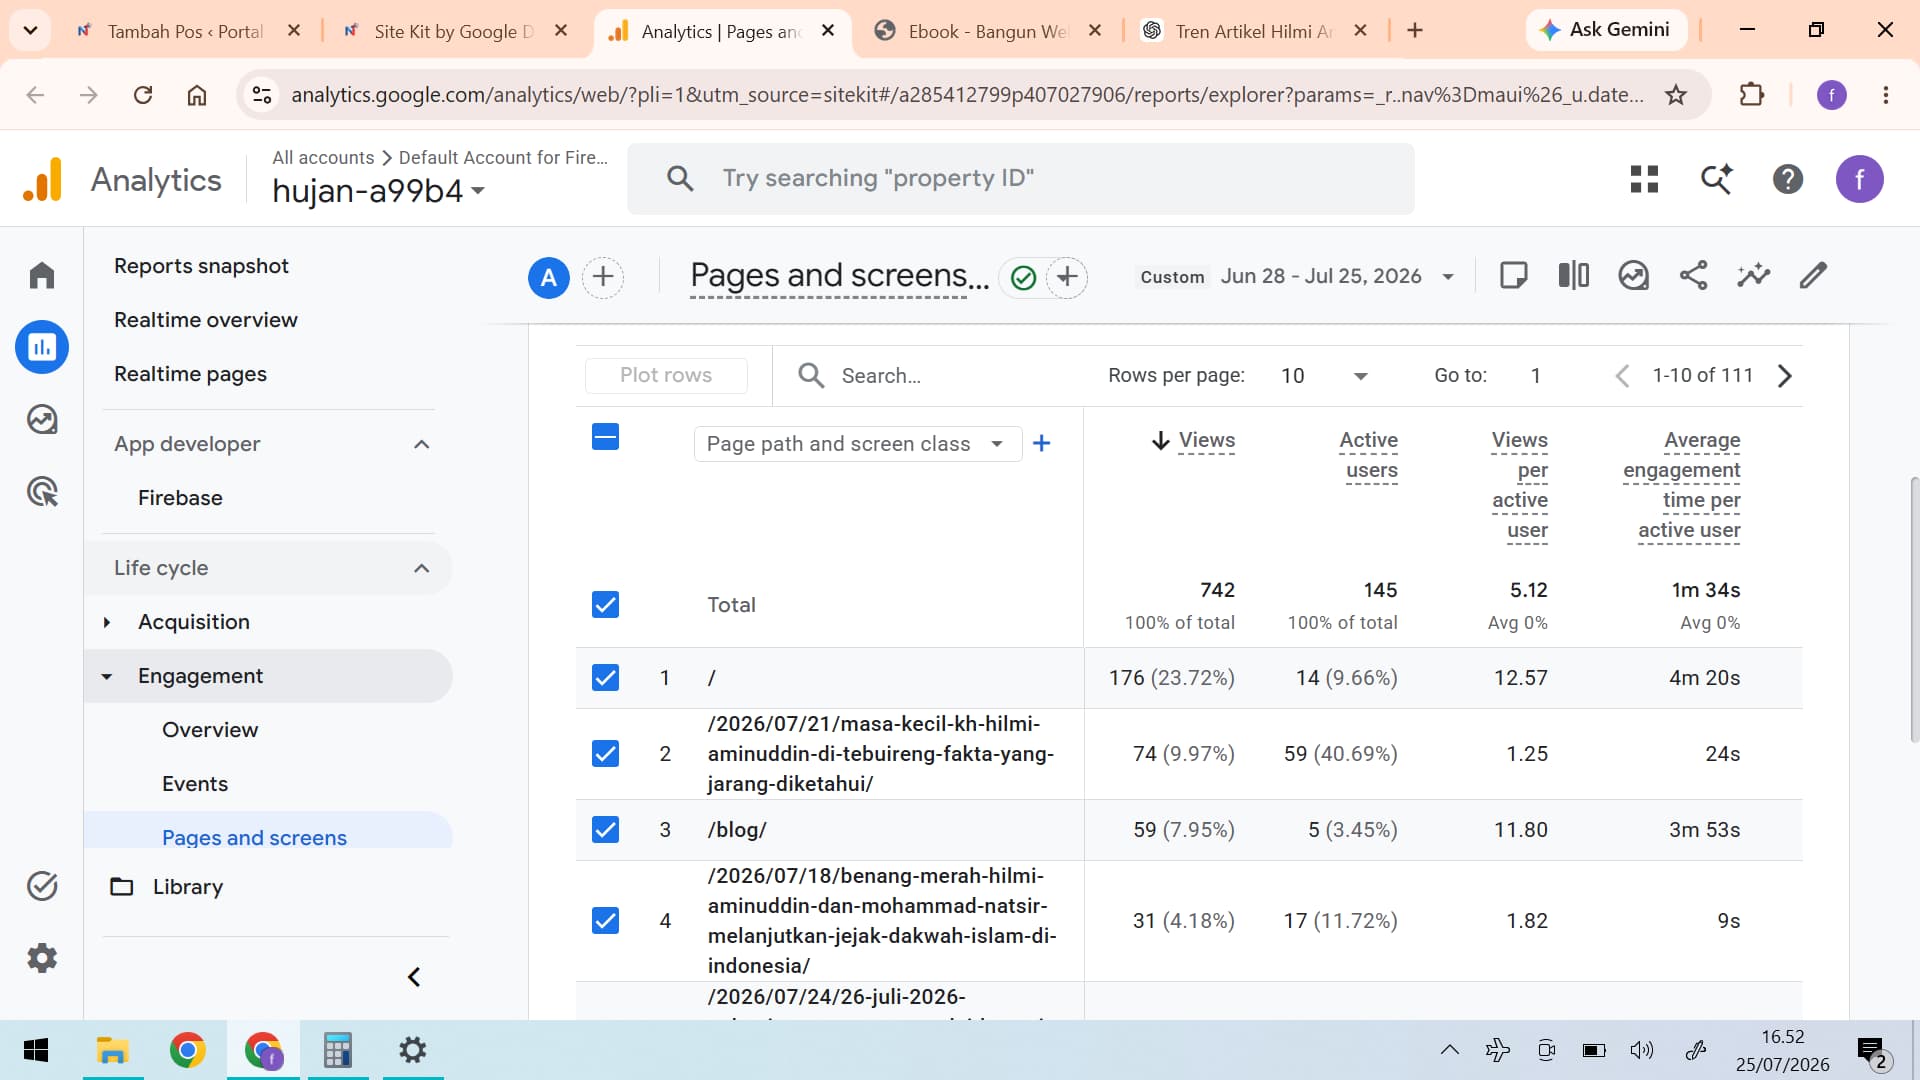Open the Page path and screen class dropdown

coord(857,444)
